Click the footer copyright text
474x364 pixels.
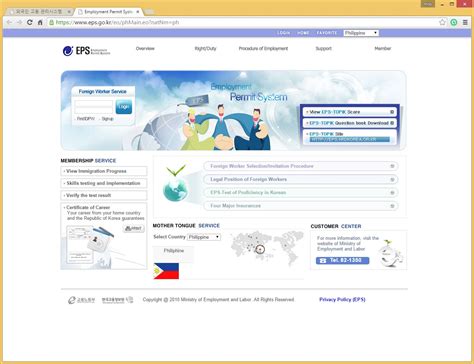218,300
